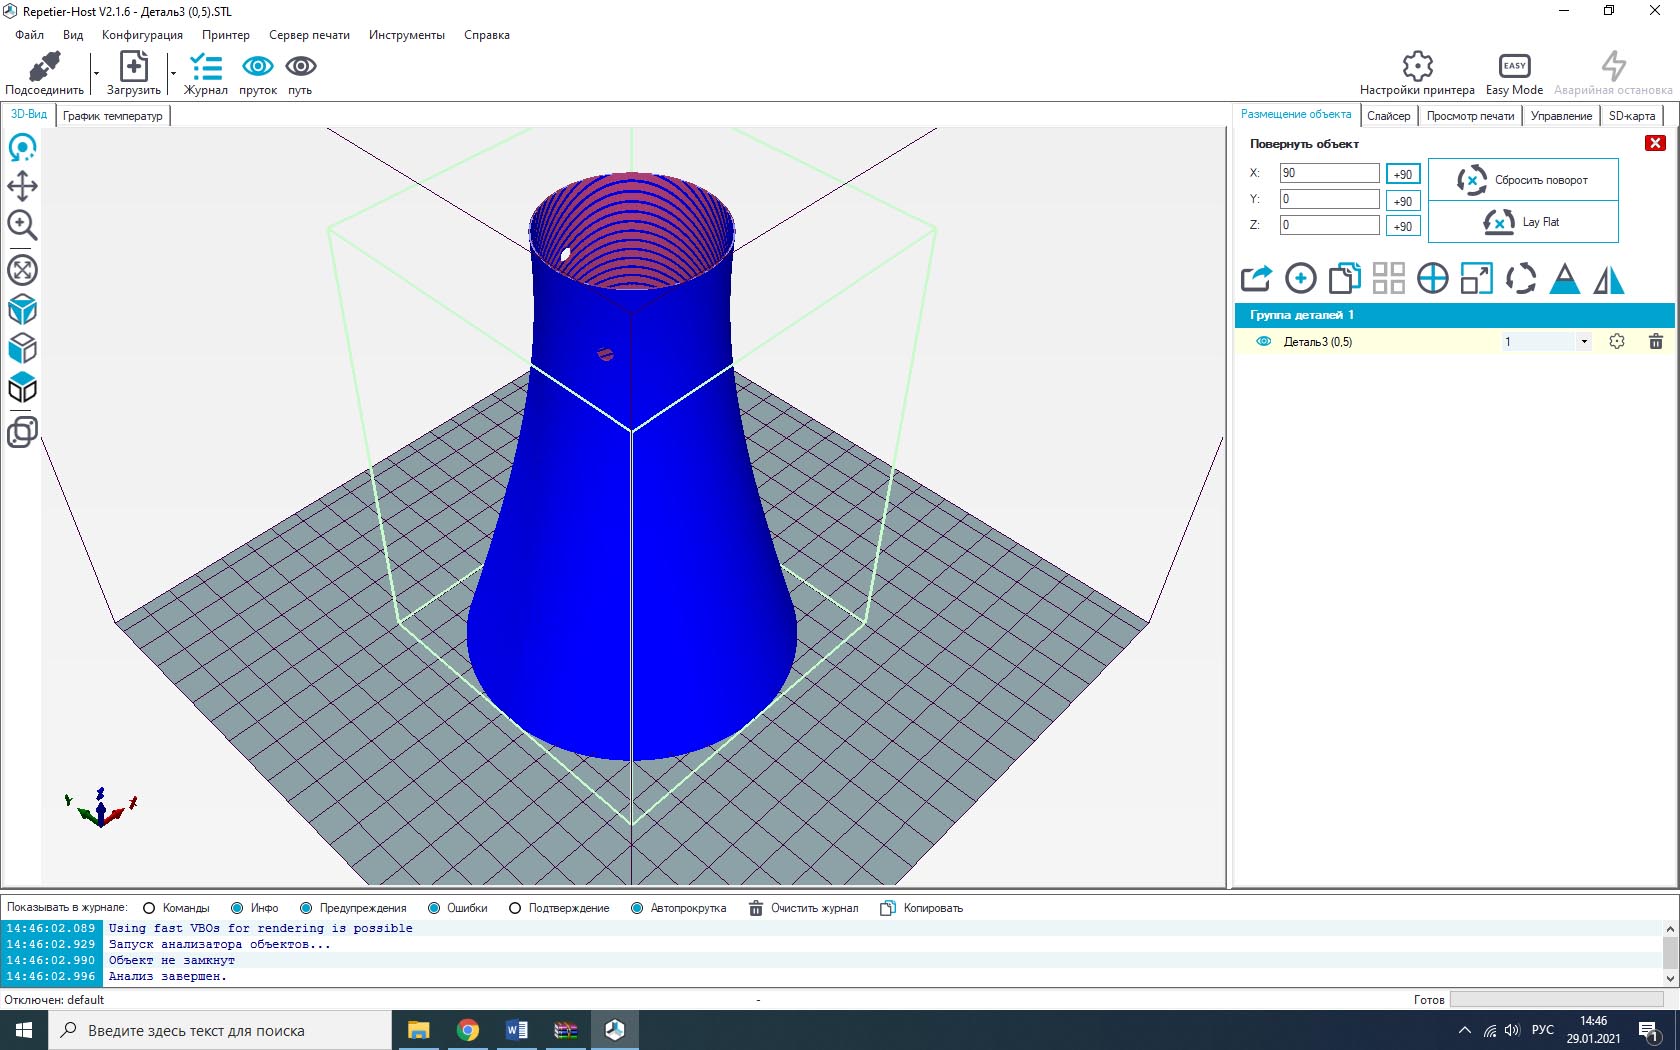Image resolution: width=1680 pixels, height=1050 pixels.
Task: Expand the Load button dropdown arrow
Action: tap(173, 74)
